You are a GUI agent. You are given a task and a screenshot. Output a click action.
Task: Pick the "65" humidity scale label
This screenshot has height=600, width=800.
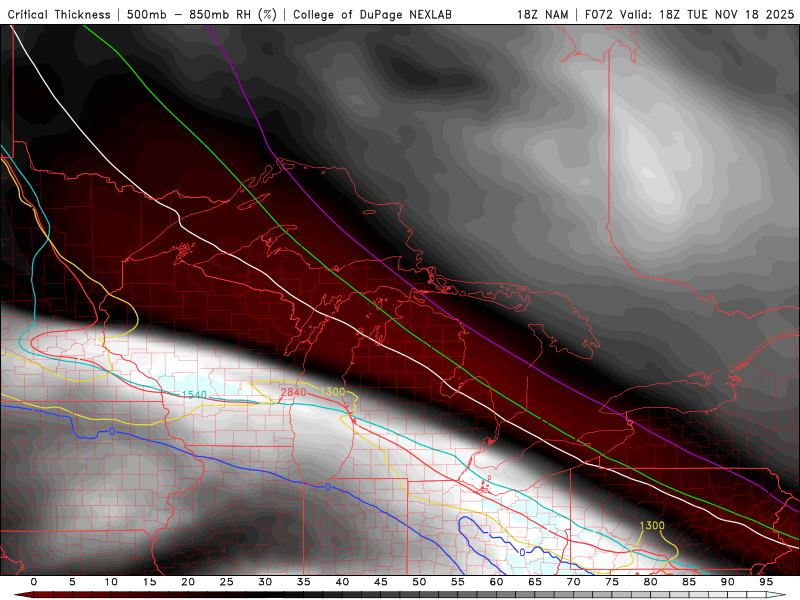pos(535,582)
